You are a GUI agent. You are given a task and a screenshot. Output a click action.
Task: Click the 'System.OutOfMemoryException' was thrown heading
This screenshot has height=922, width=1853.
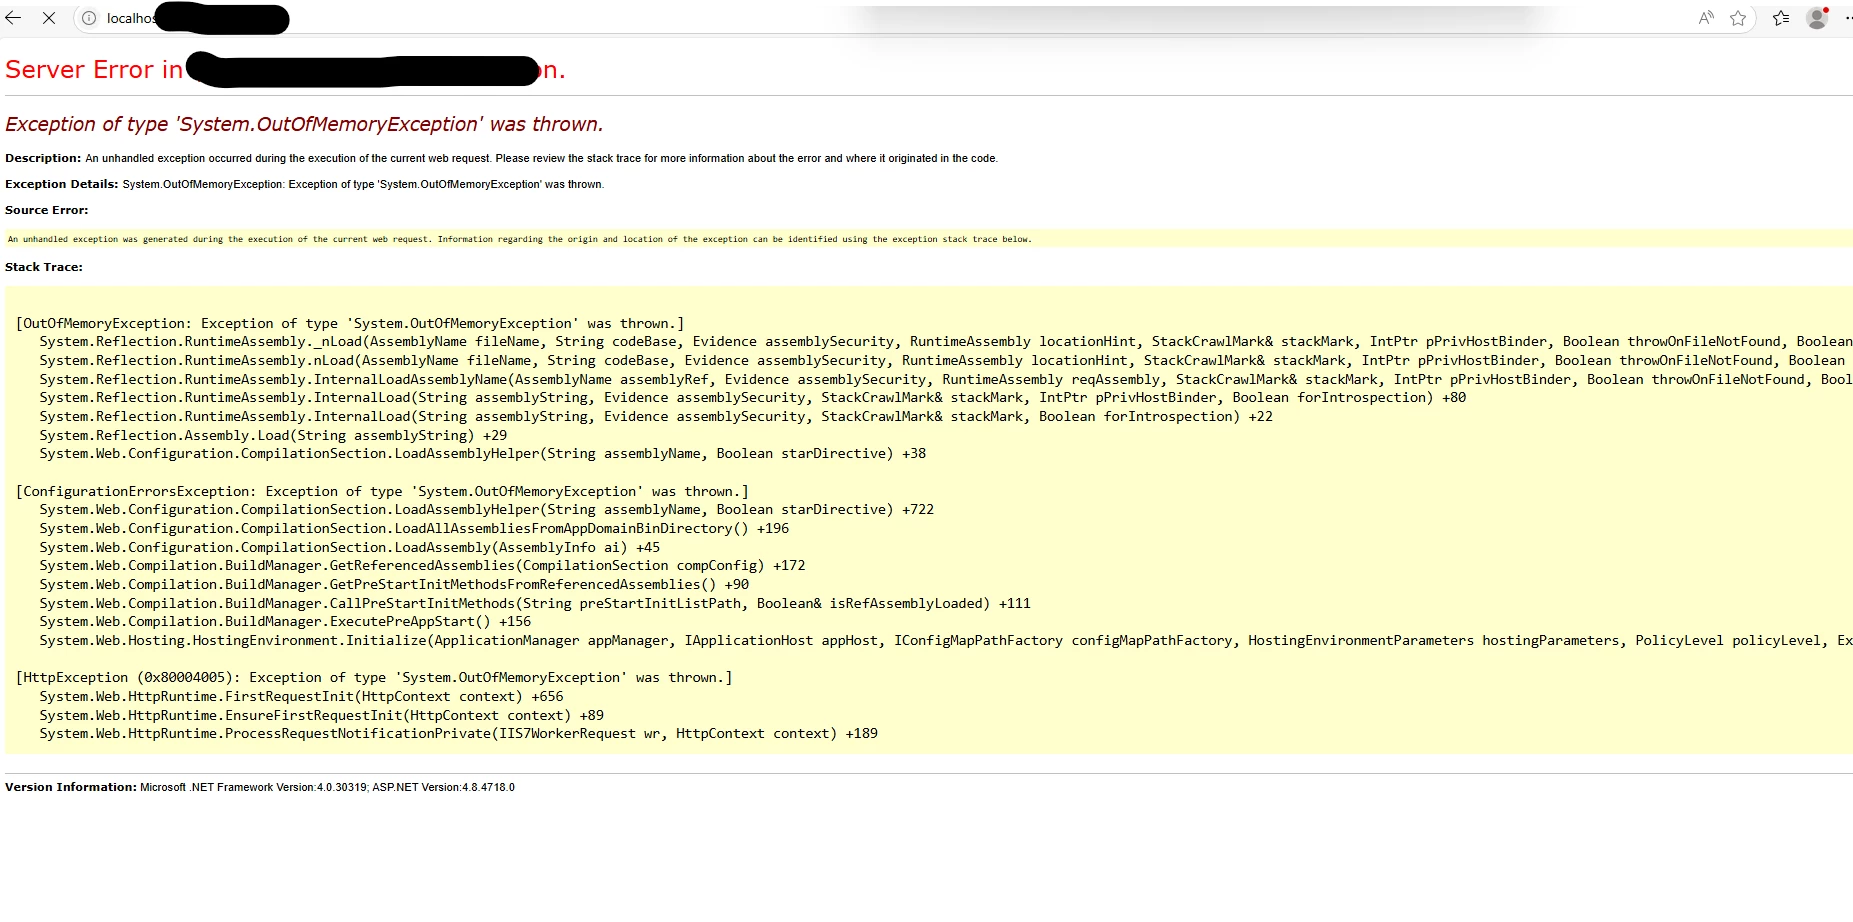(304, 124)
